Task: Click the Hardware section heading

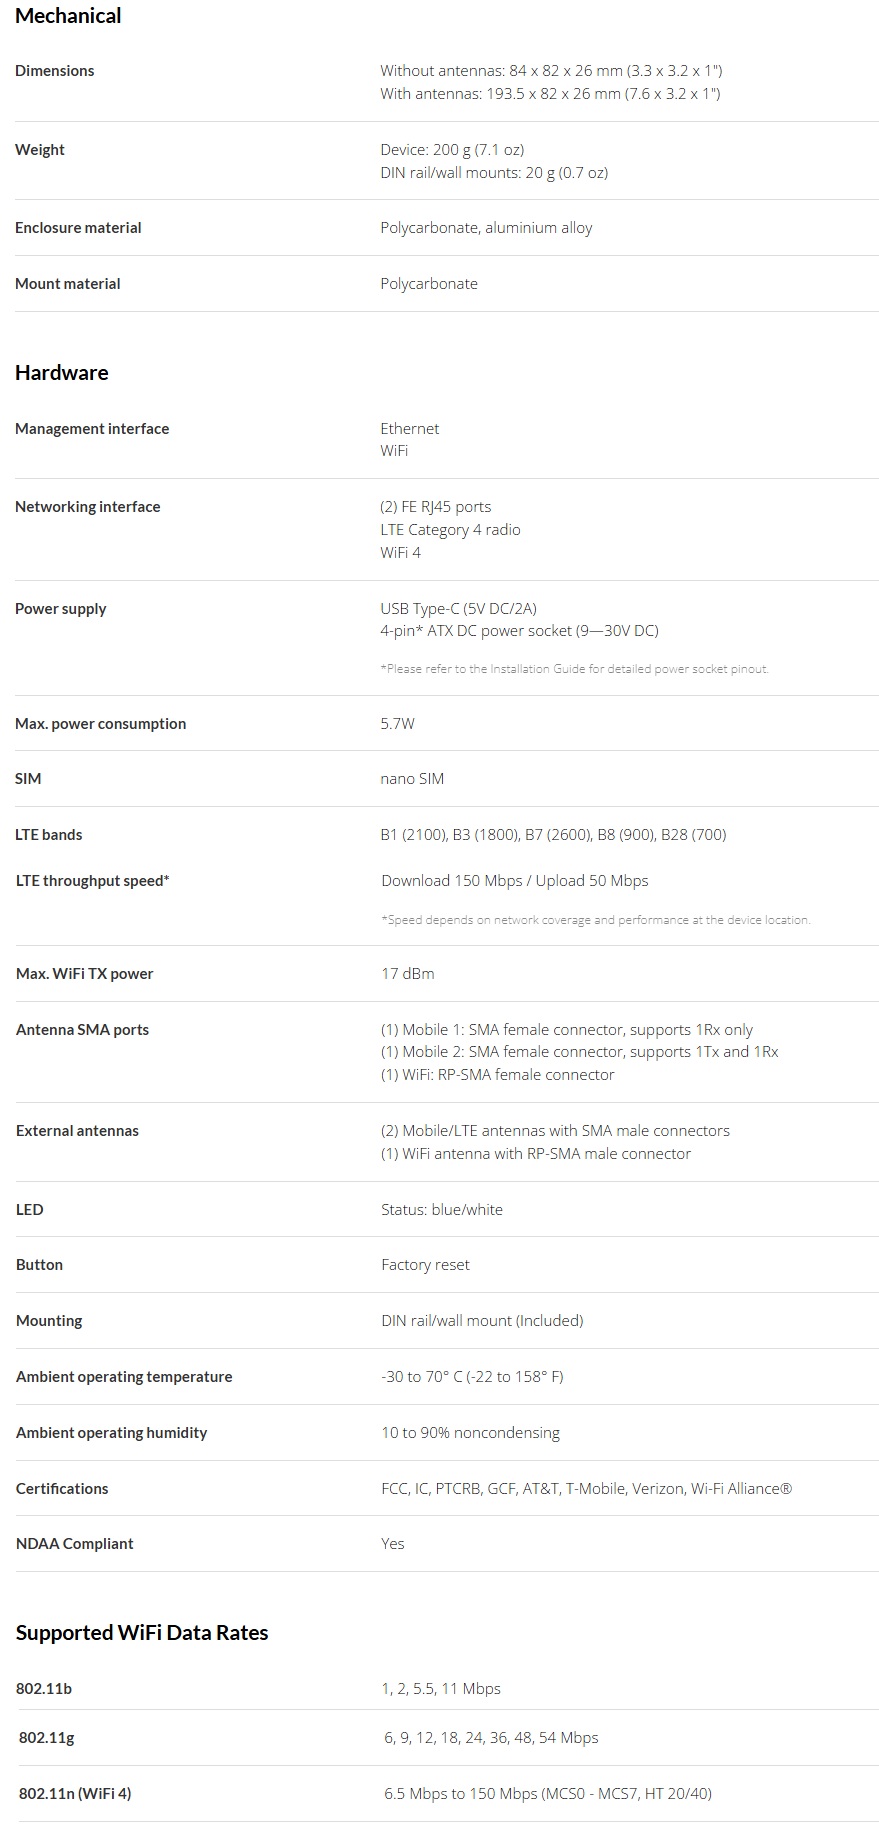Action: tap(62, 373)
